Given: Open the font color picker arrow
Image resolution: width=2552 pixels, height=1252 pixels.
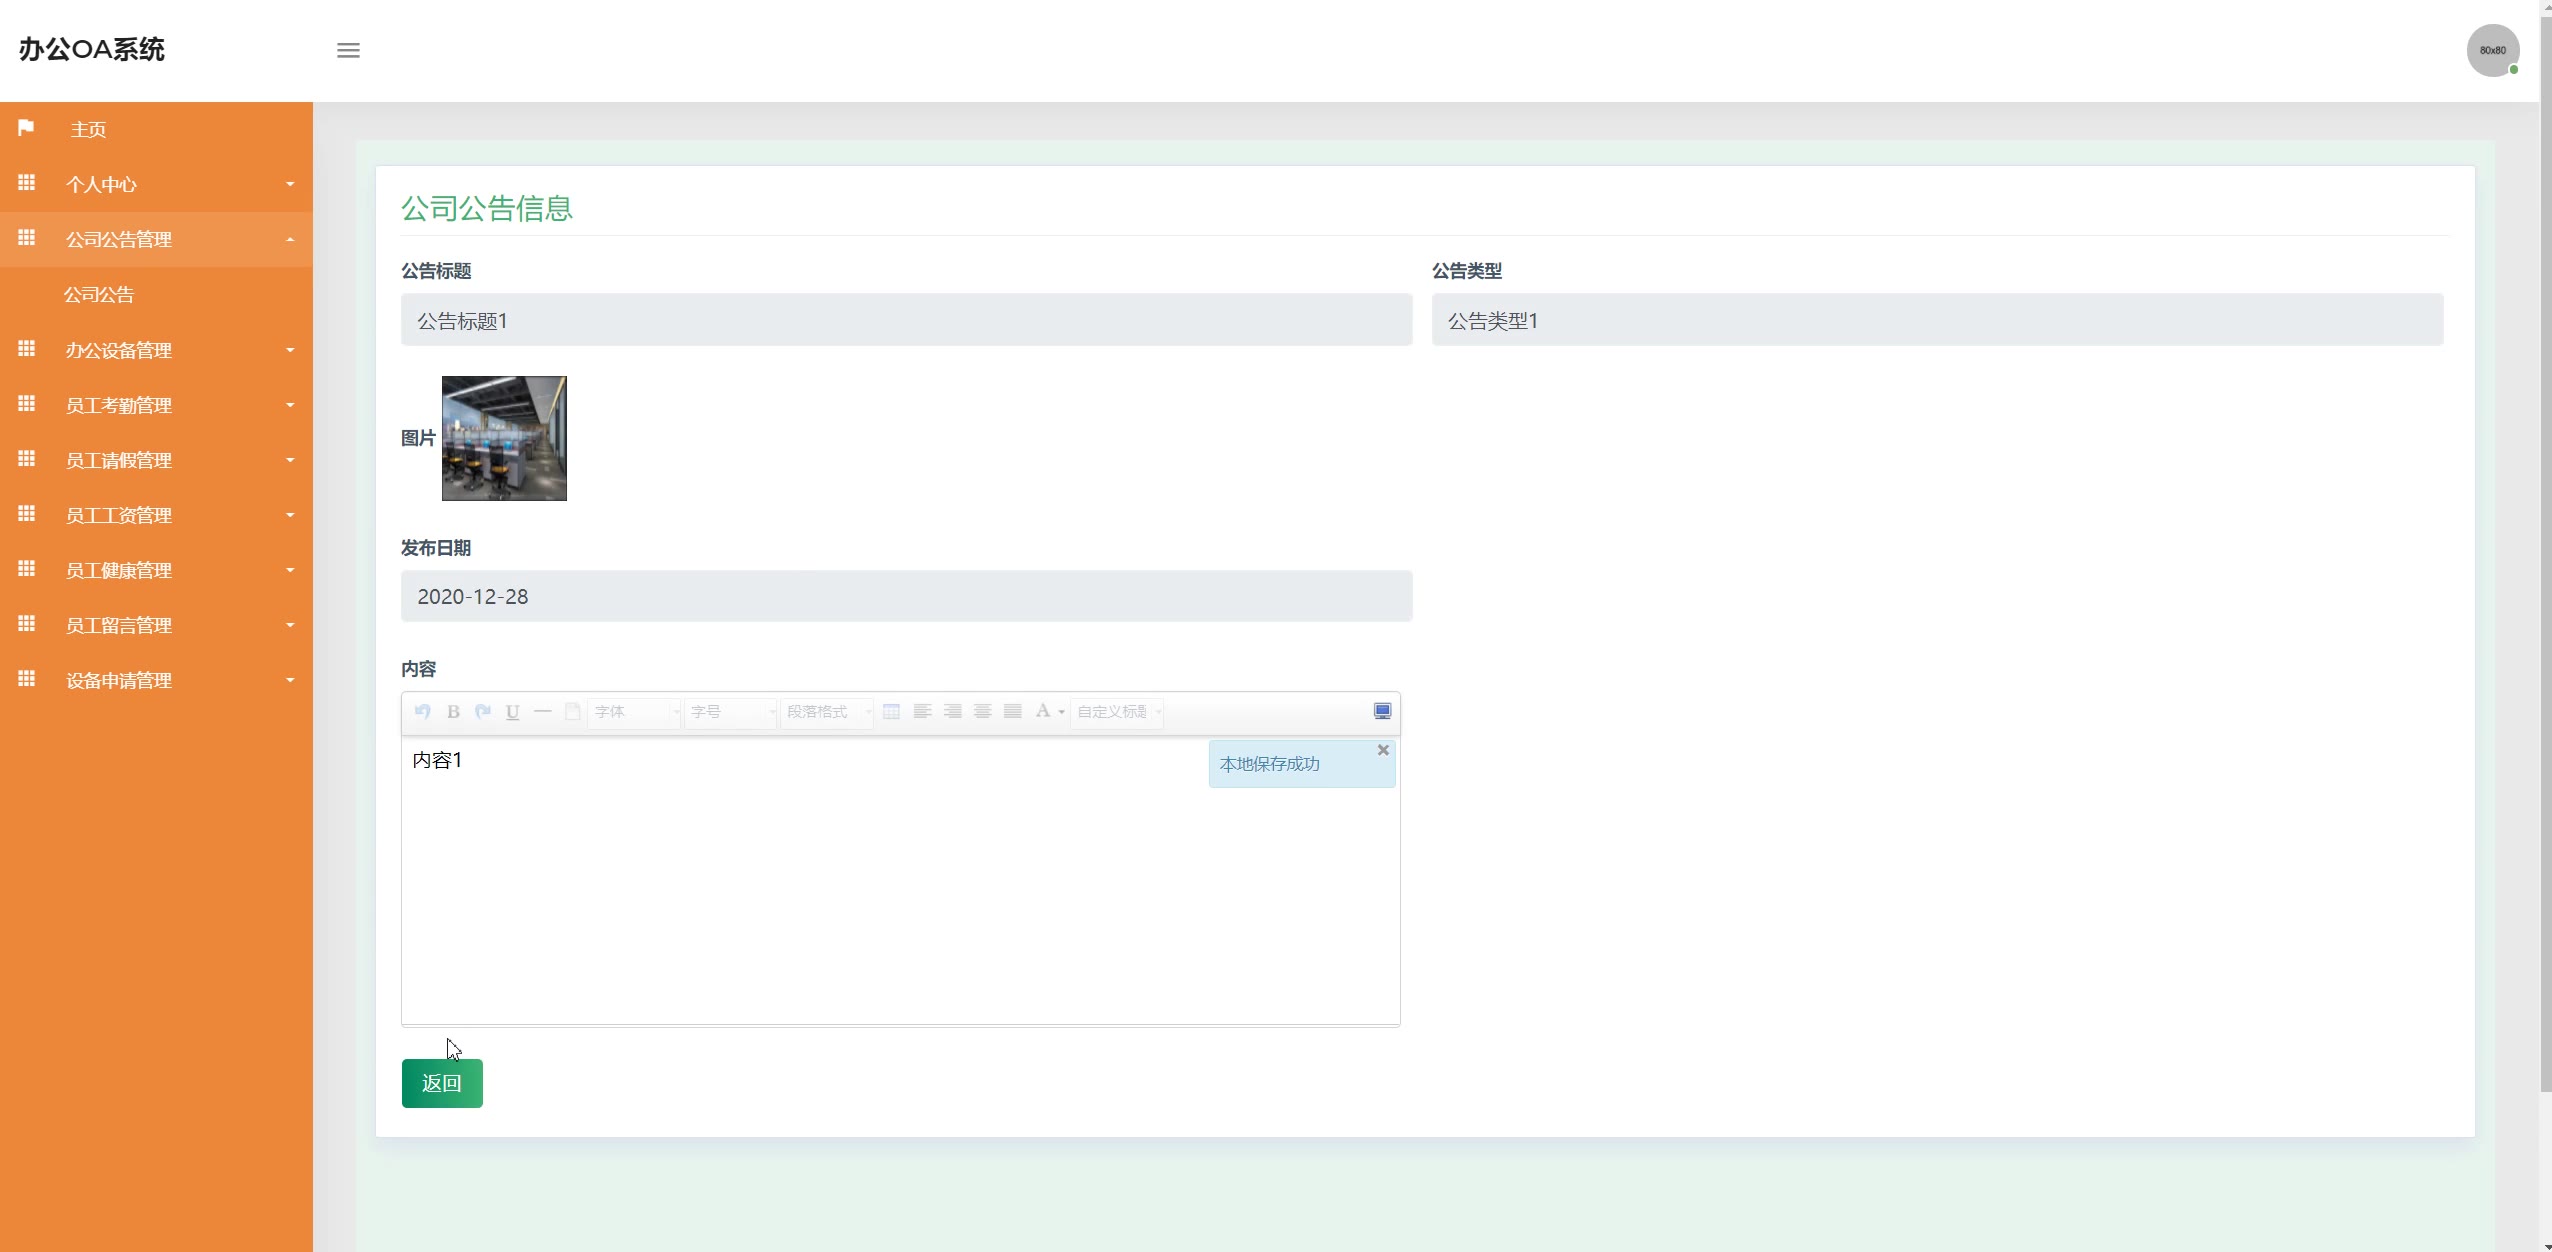Looking at the screenshot, I should [1061, 712].
